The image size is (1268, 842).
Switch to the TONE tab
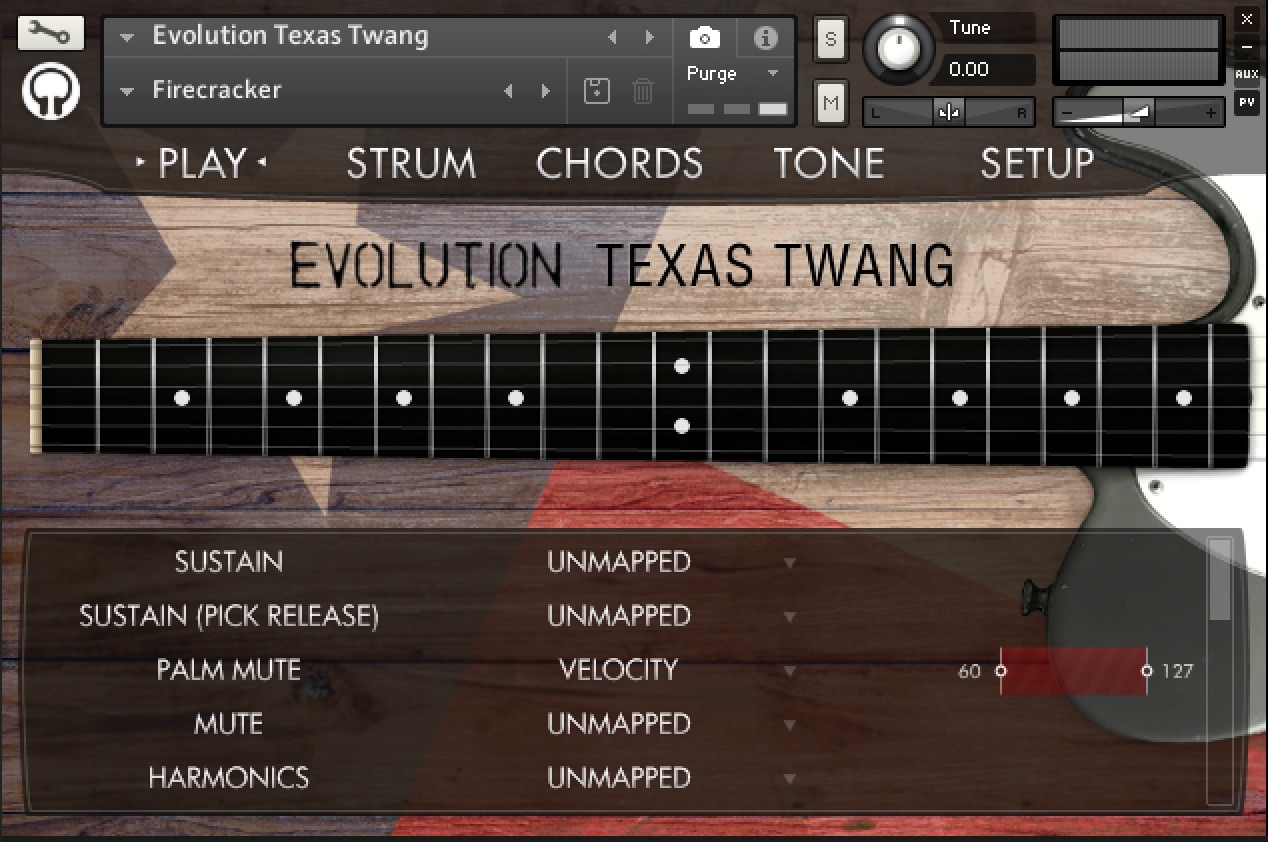point(829,163)
